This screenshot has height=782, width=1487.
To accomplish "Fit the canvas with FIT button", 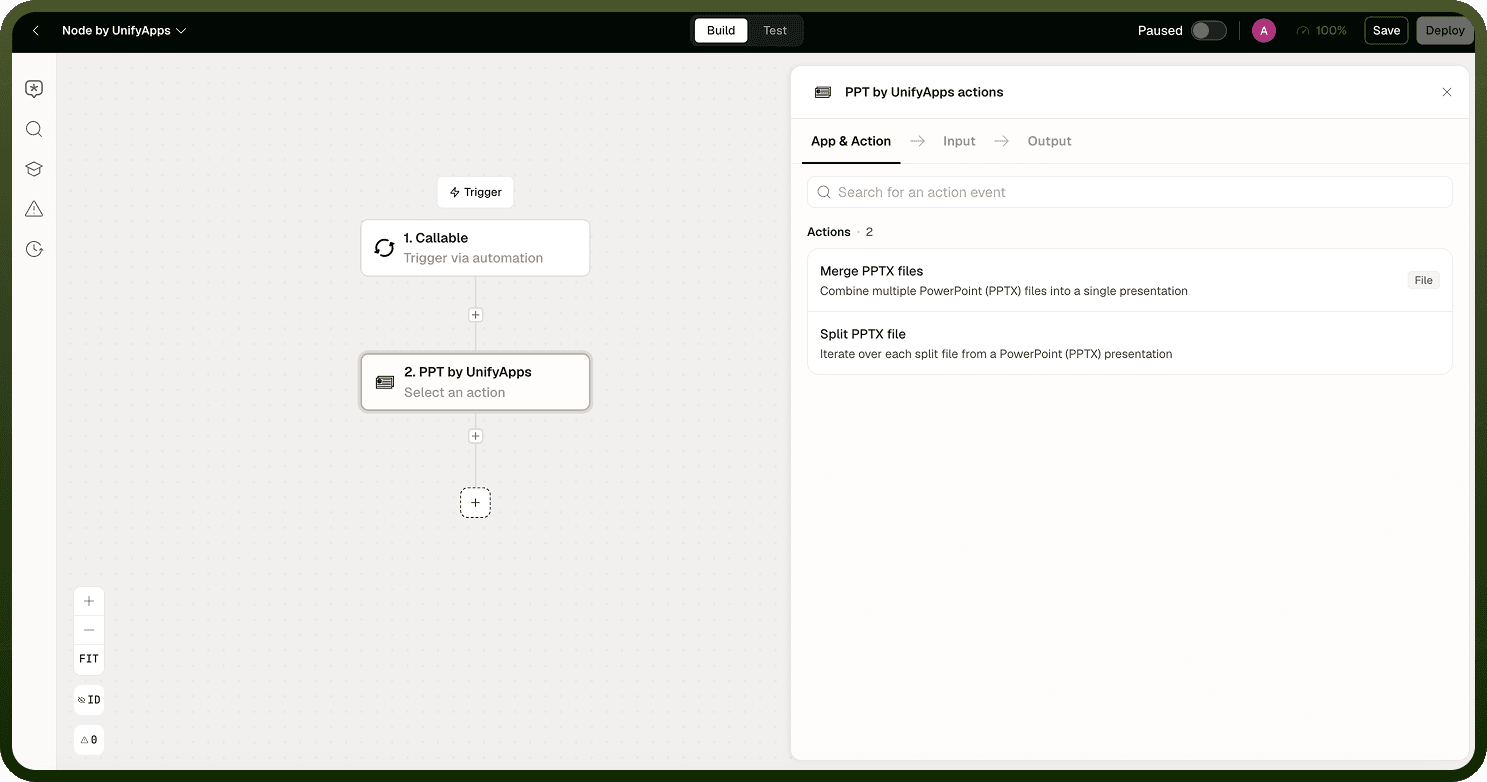I will click(x=89, y=659).
